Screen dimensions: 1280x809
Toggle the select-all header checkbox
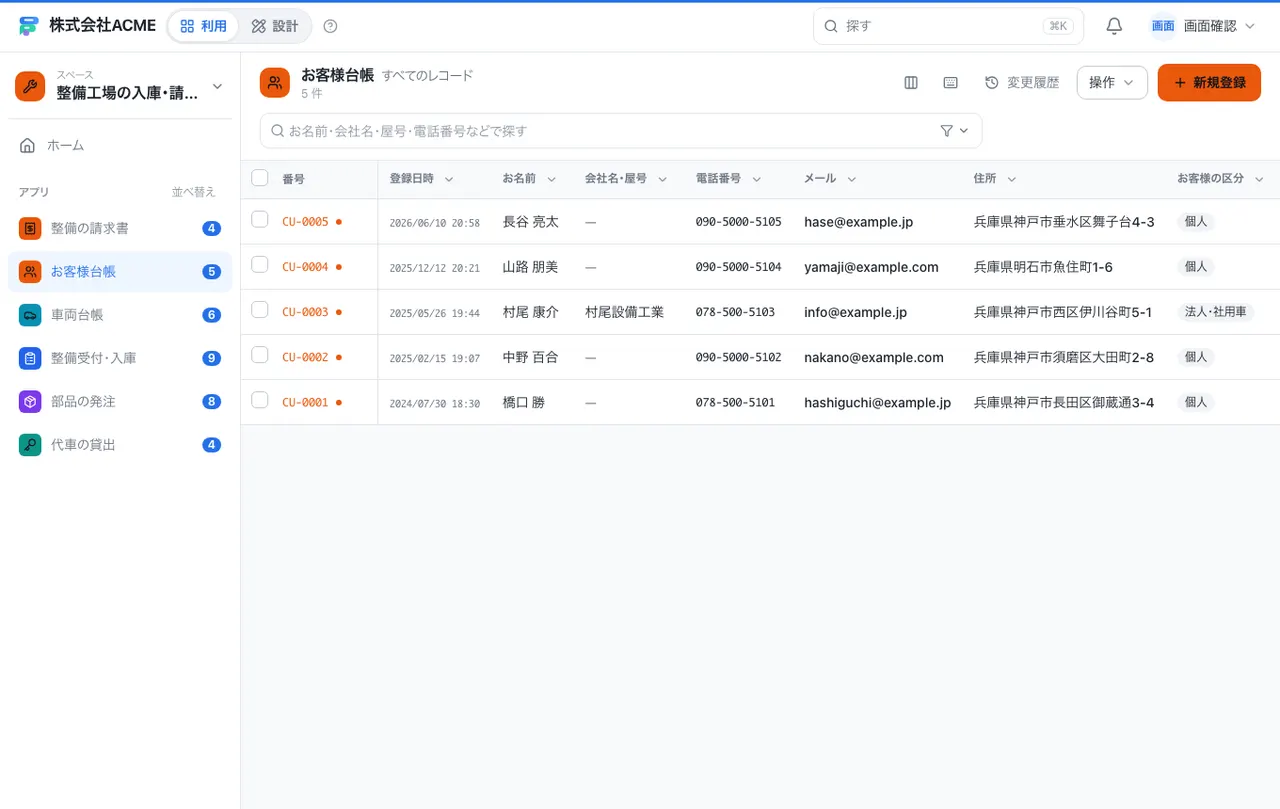(260, 178)
